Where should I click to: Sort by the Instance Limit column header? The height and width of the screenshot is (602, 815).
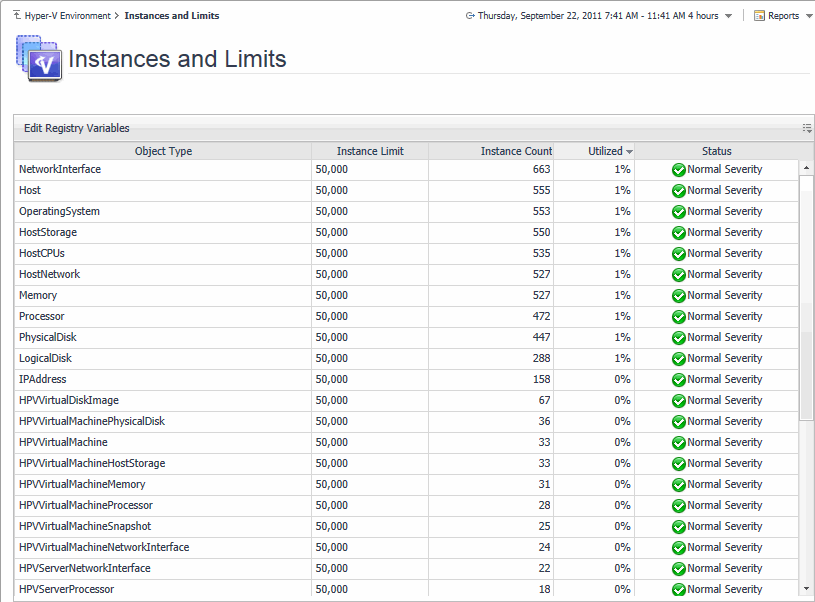point(370,151)
